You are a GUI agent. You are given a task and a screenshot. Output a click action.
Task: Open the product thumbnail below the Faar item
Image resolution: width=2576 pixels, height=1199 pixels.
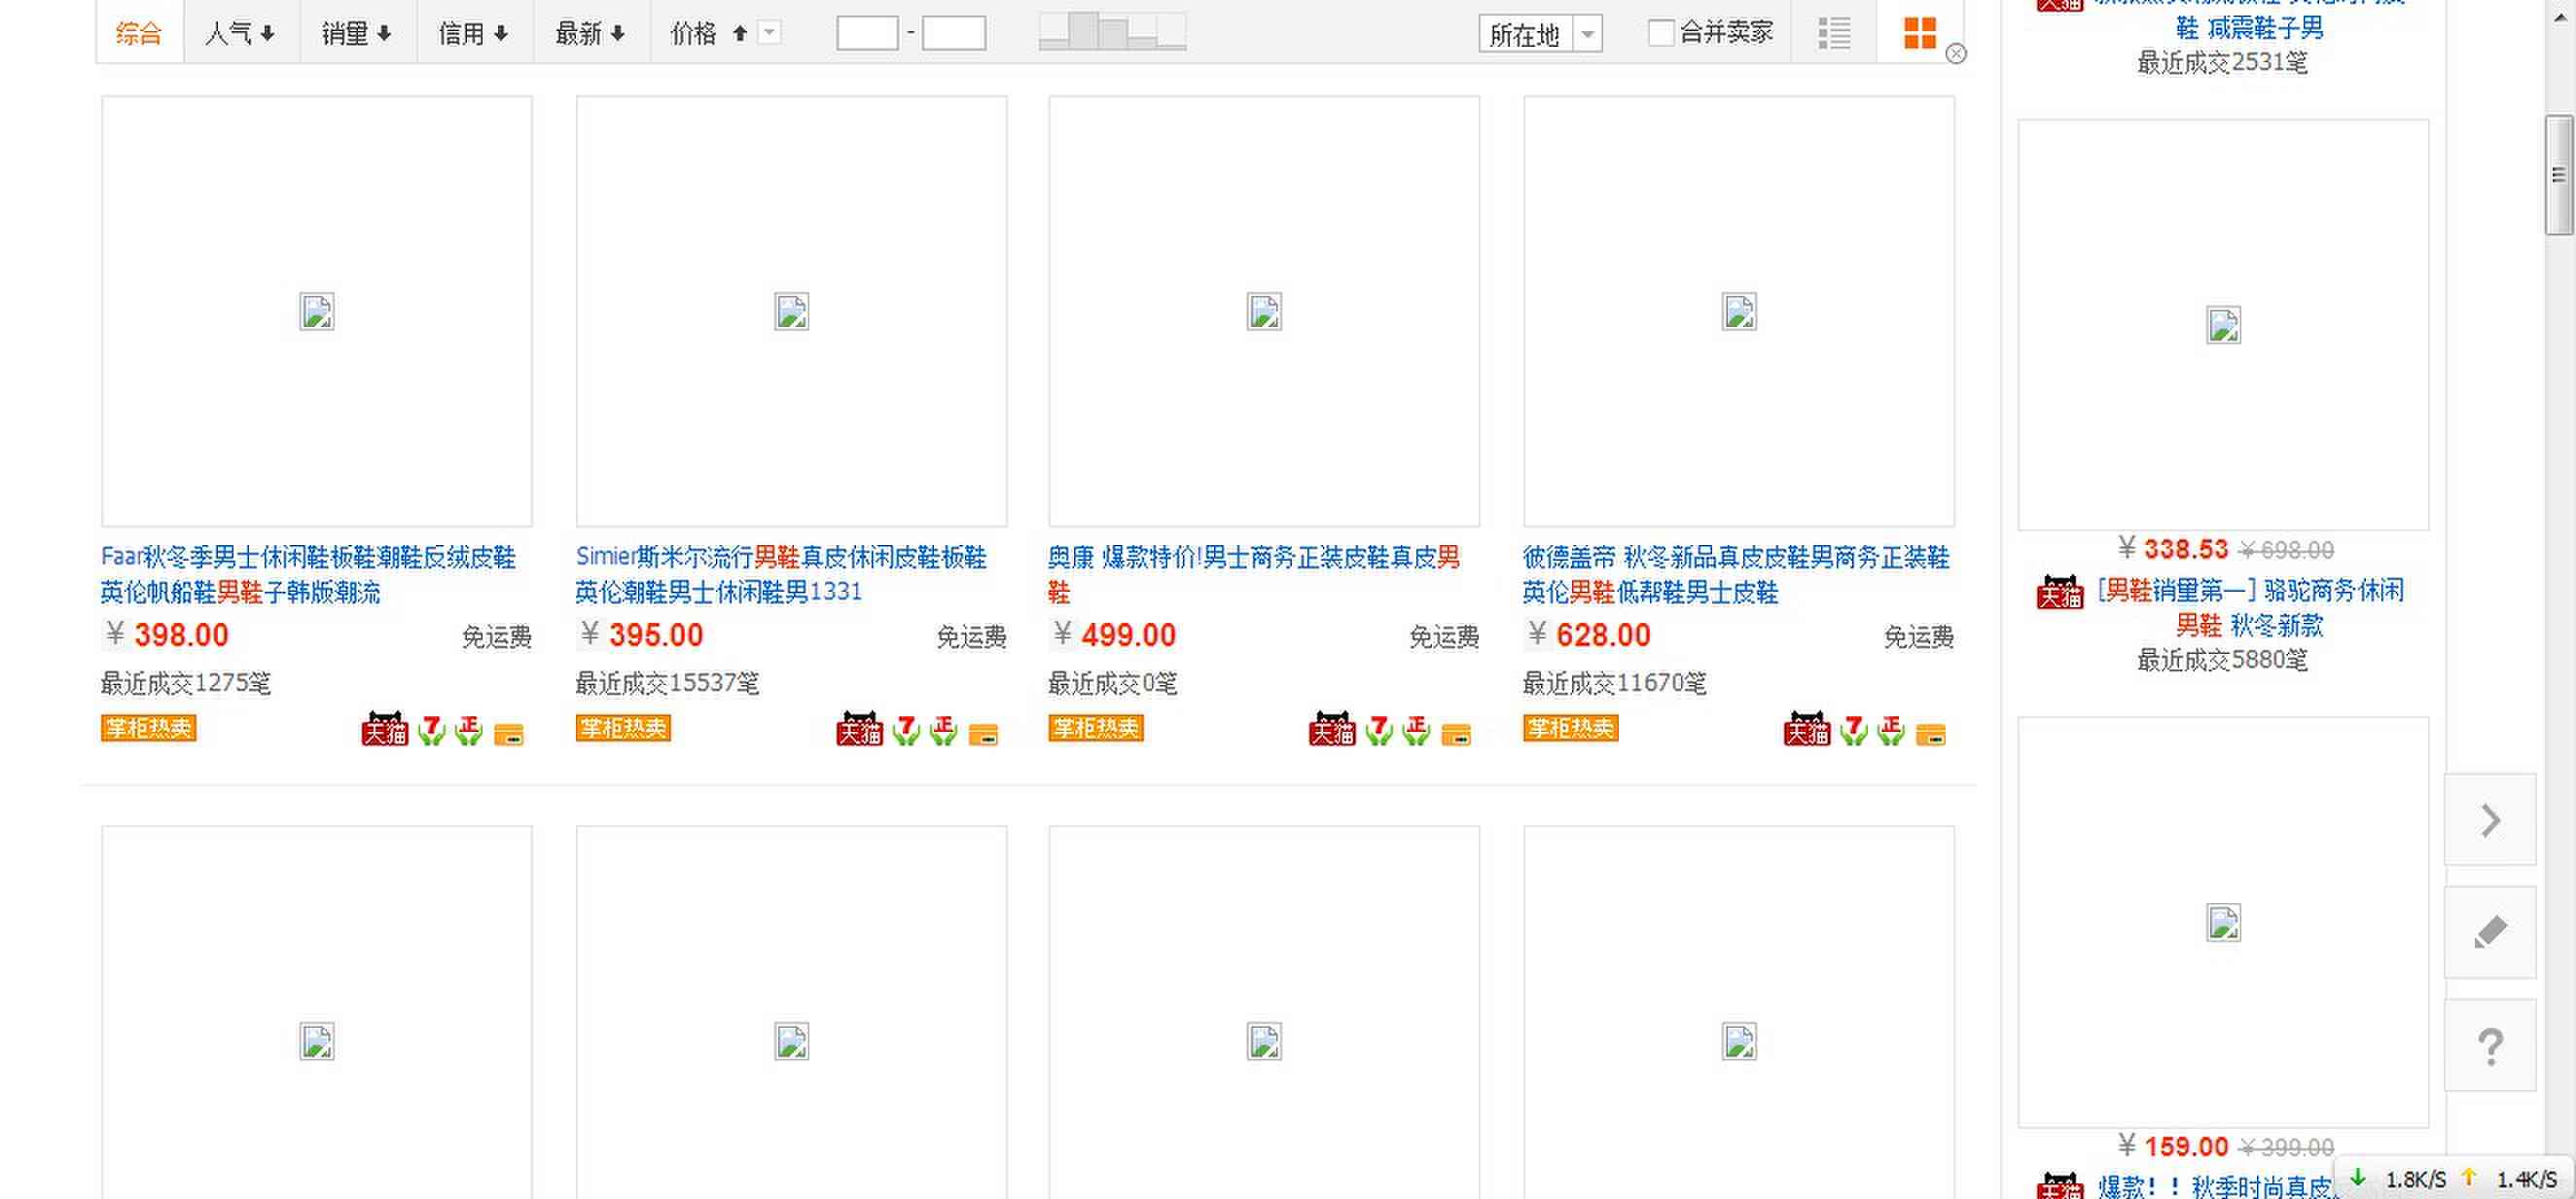coord(317,1012)
